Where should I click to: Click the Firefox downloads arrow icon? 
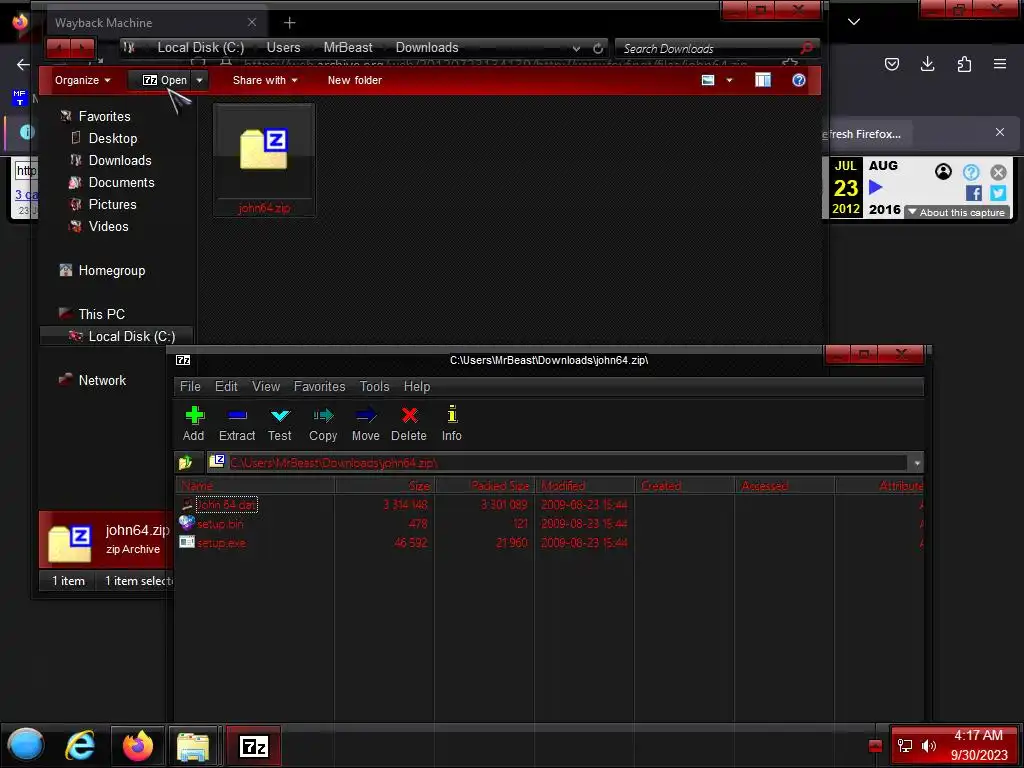click(927, 64)
